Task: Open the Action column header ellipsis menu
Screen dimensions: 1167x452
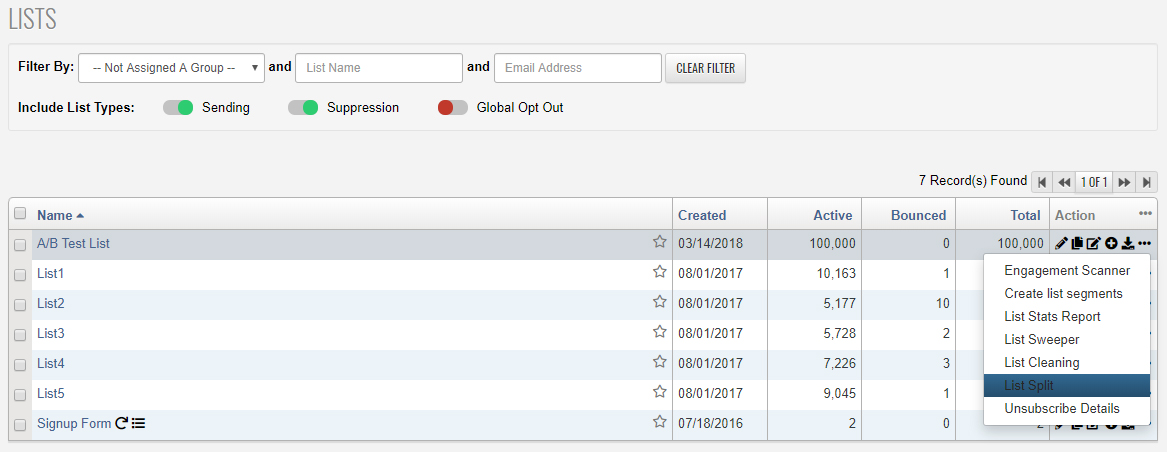Action: pyautogui.click(x=1145, y=214)
